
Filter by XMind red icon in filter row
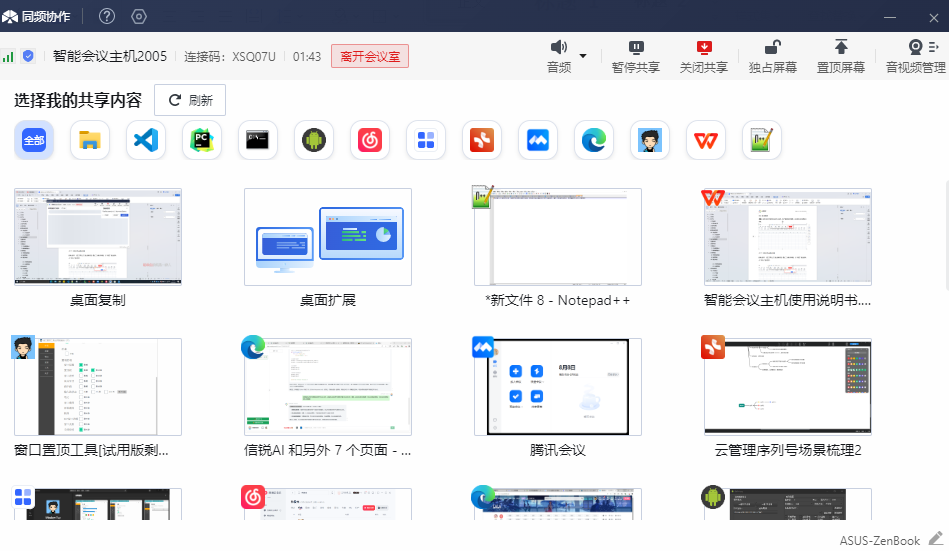click(482, 140)
